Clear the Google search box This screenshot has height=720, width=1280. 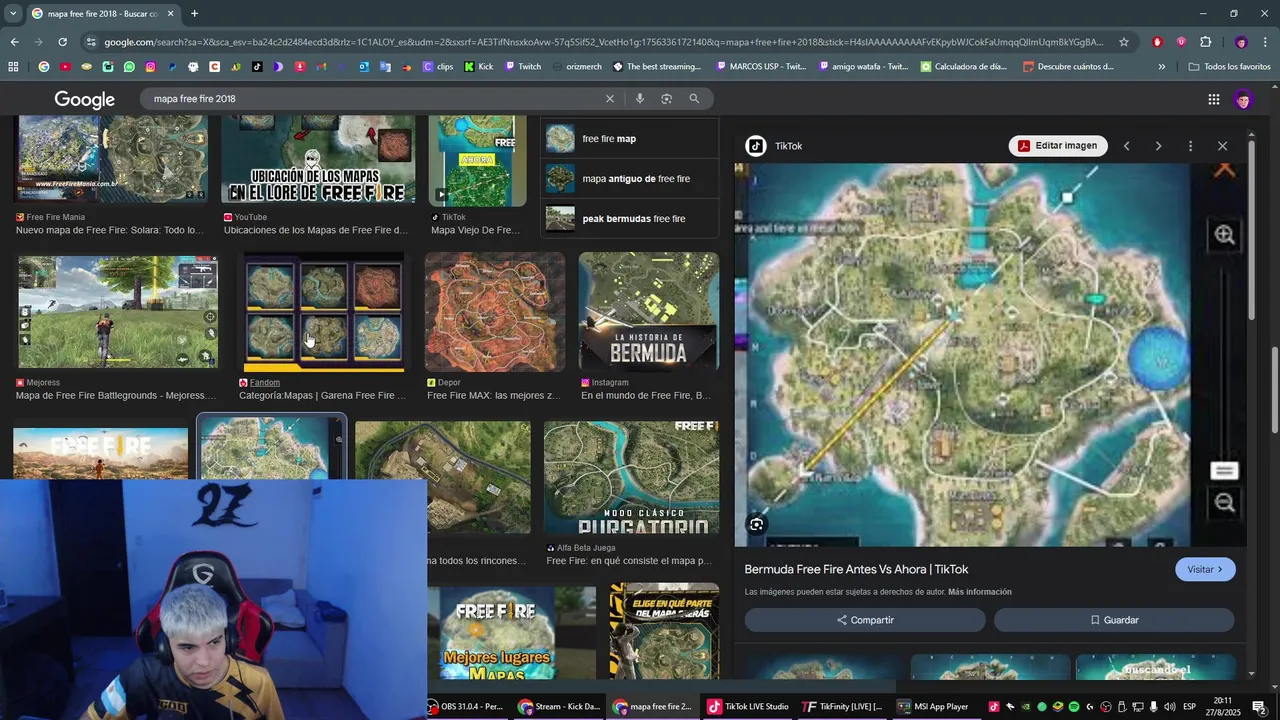[610, 99]
